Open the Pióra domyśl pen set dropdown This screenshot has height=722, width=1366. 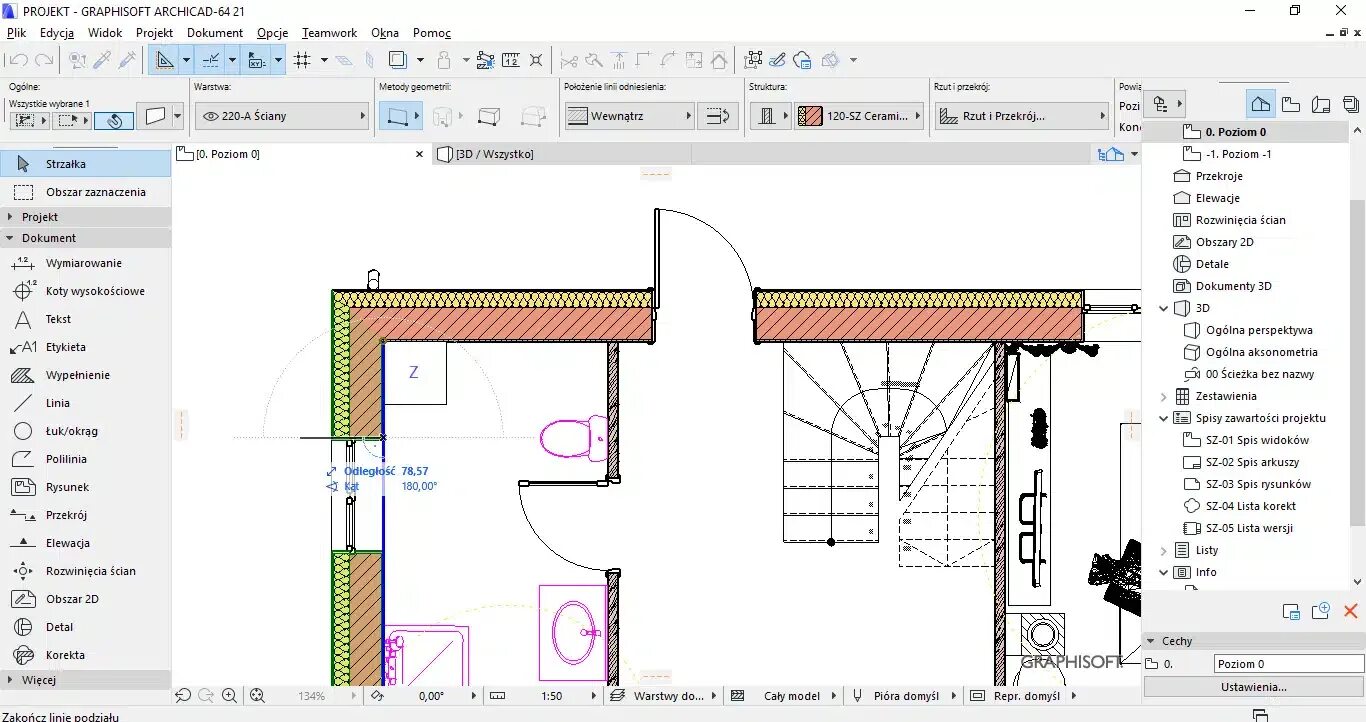[906, 696]
